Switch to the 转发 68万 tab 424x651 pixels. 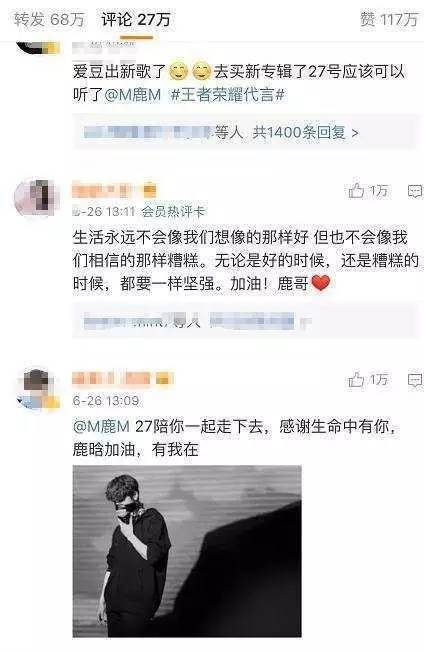pyautogui.click(x=49, y=20)
